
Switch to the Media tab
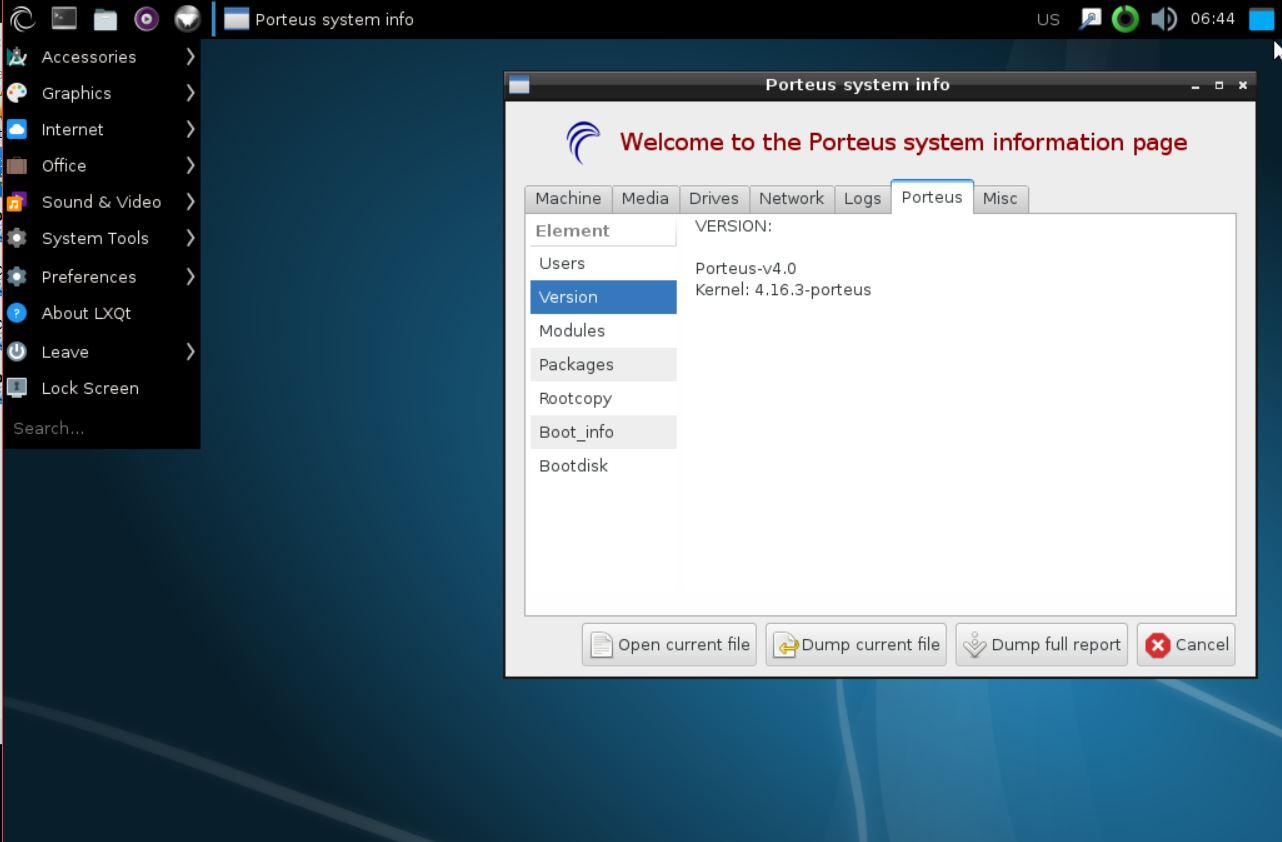[645, 198]
